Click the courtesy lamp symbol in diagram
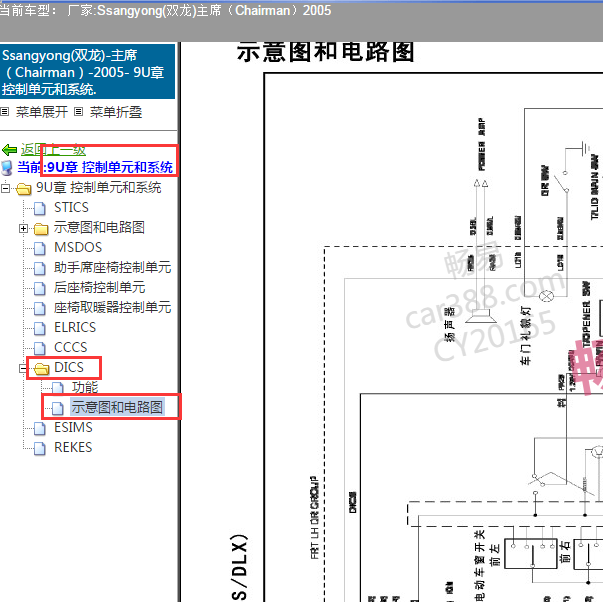603x602 pixels. click(546, 297)
